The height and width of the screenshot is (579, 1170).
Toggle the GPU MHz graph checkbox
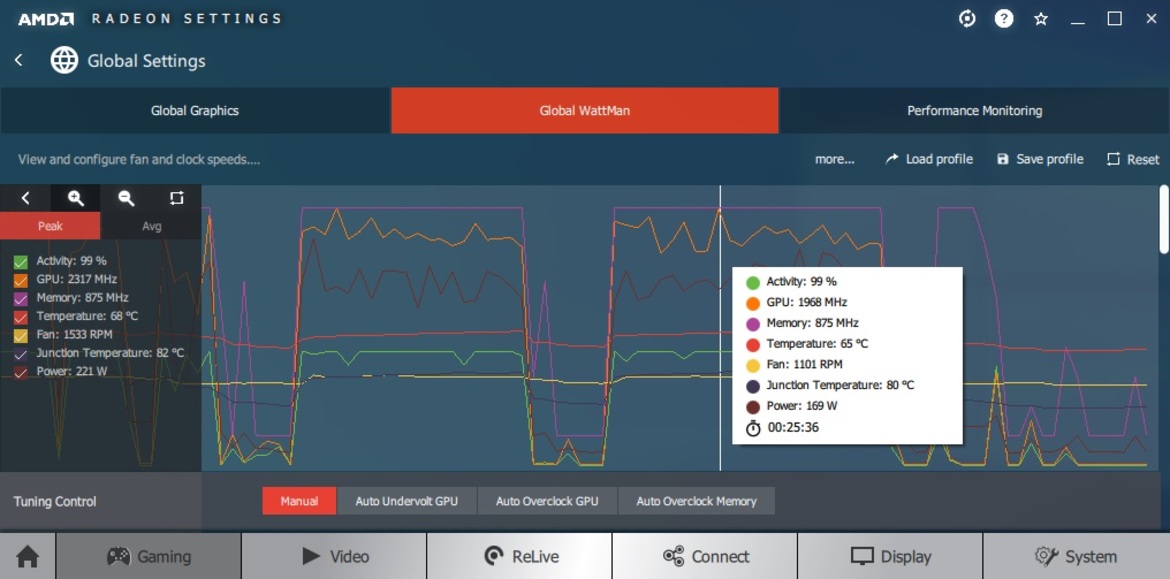(x=21, y=281)
